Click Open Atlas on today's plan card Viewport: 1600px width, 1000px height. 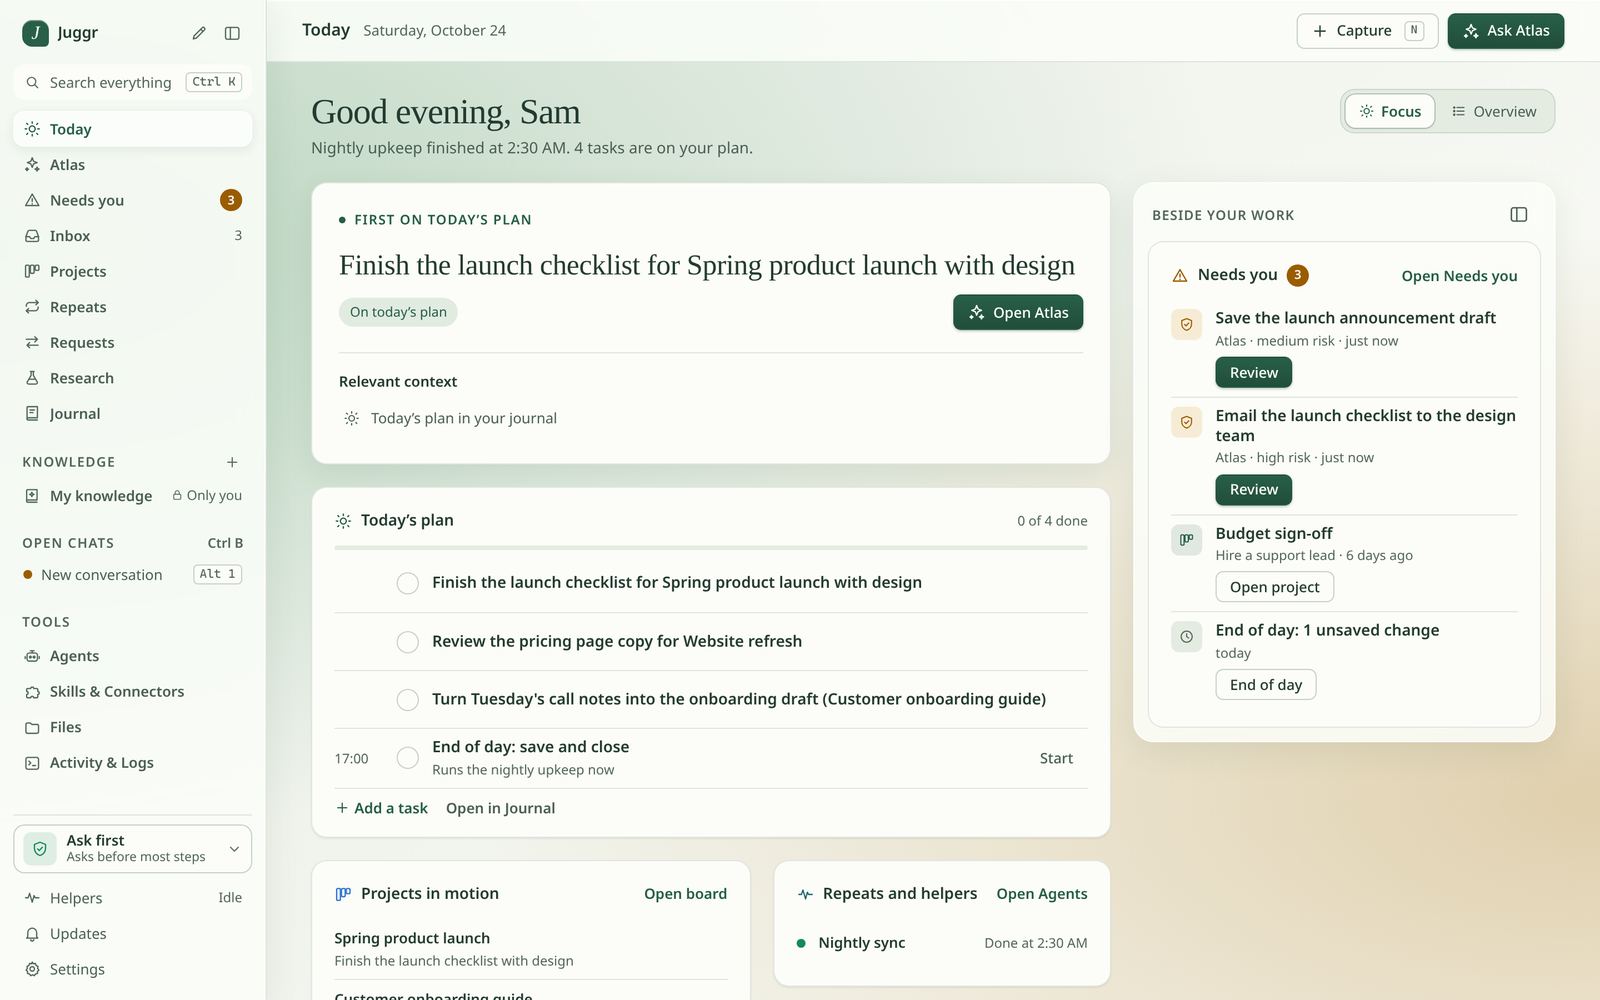(1018, 313)
